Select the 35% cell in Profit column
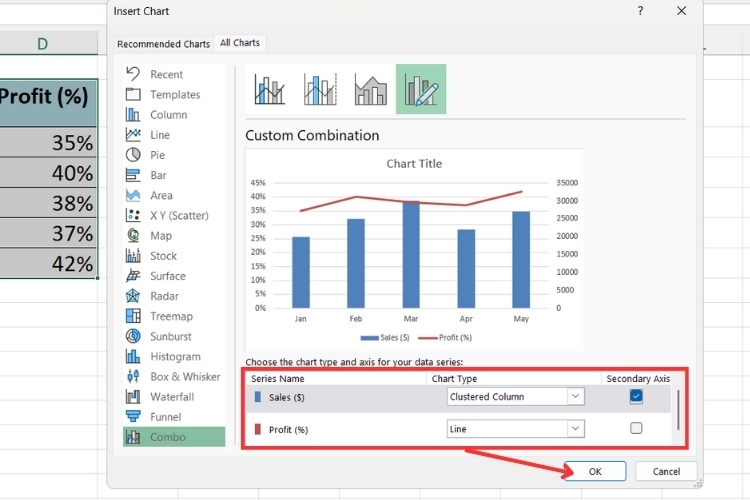Viewport: 750px width, 500px height. pyautogui.click(x=48, y=143)
